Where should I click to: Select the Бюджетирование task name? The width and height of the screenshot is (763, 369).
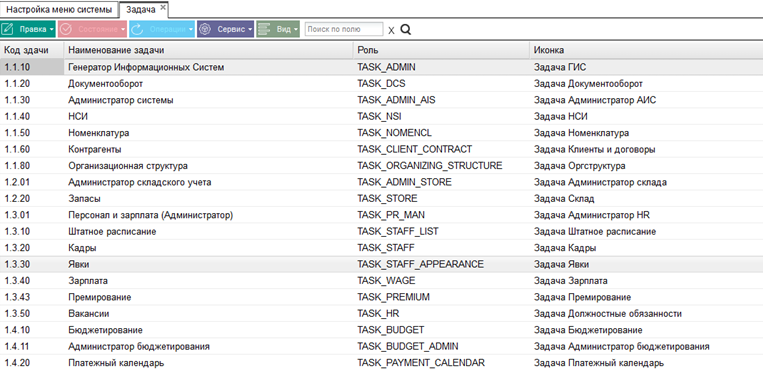point(105,330)
